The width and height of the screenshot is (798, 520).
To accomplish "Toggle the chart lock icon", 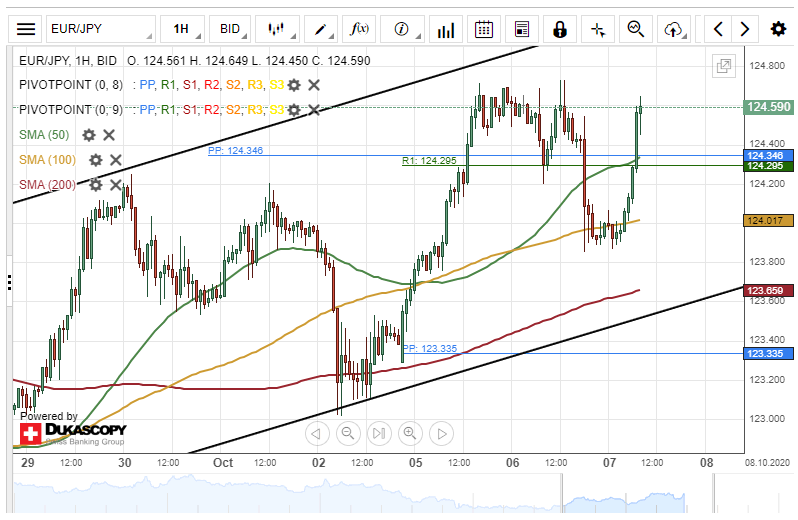I will coord(560,29).
